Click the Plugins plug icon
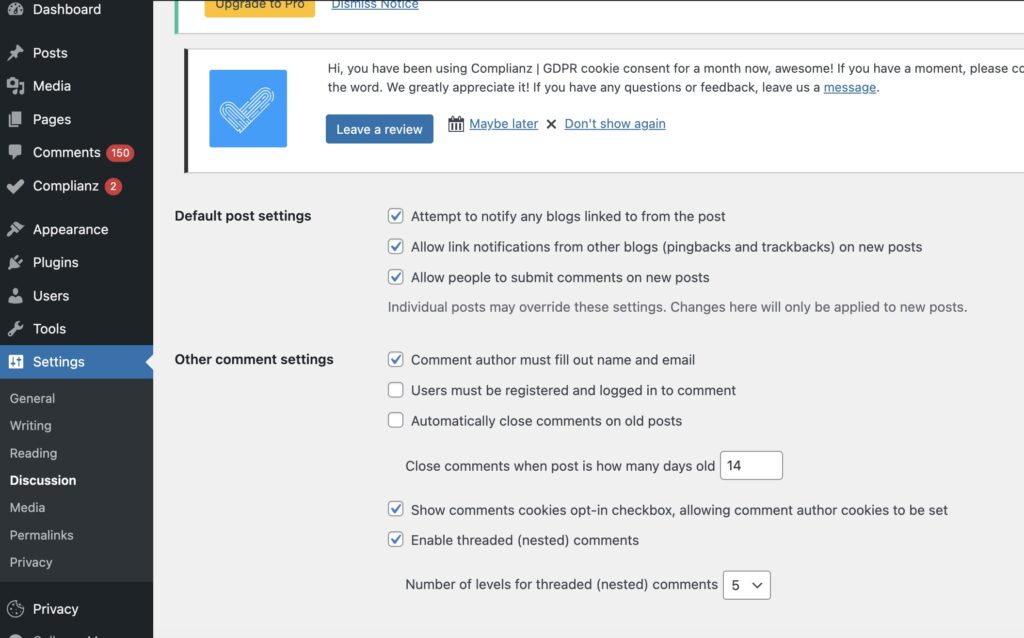The width and height of the screenshot is (1024, 638). (15, 262)
